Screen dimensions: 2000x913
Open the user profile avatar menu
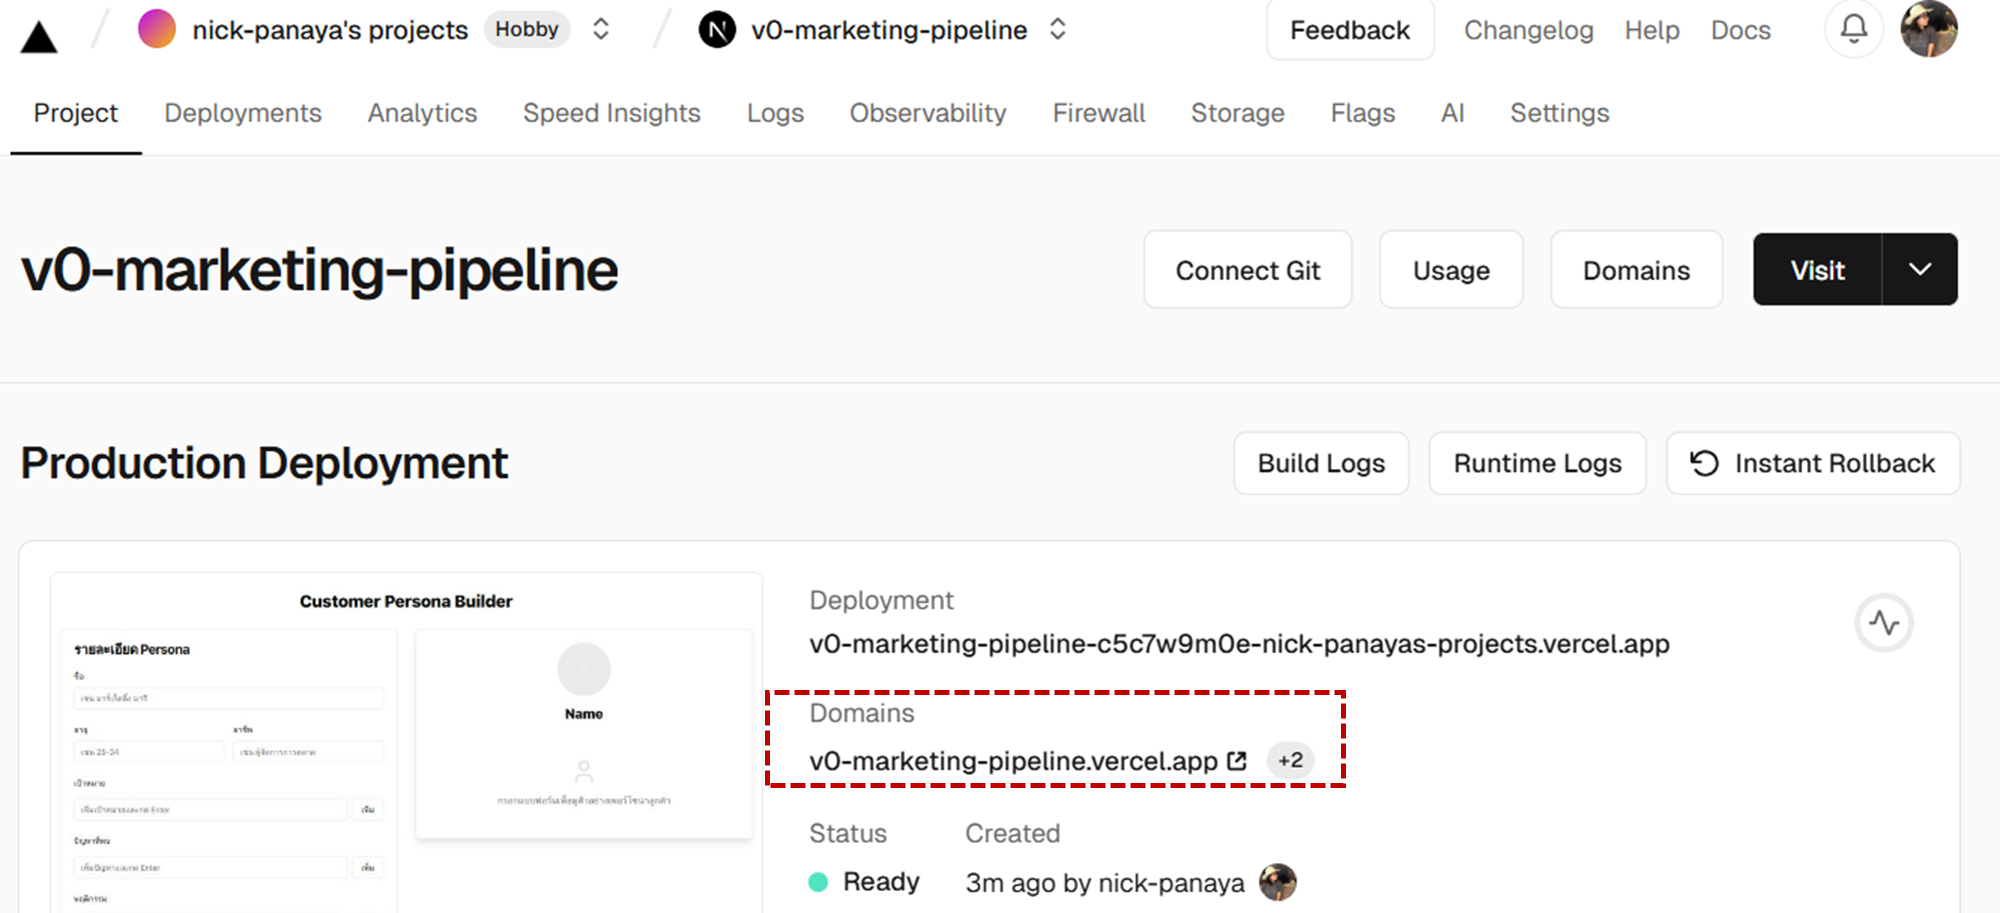1929,29
